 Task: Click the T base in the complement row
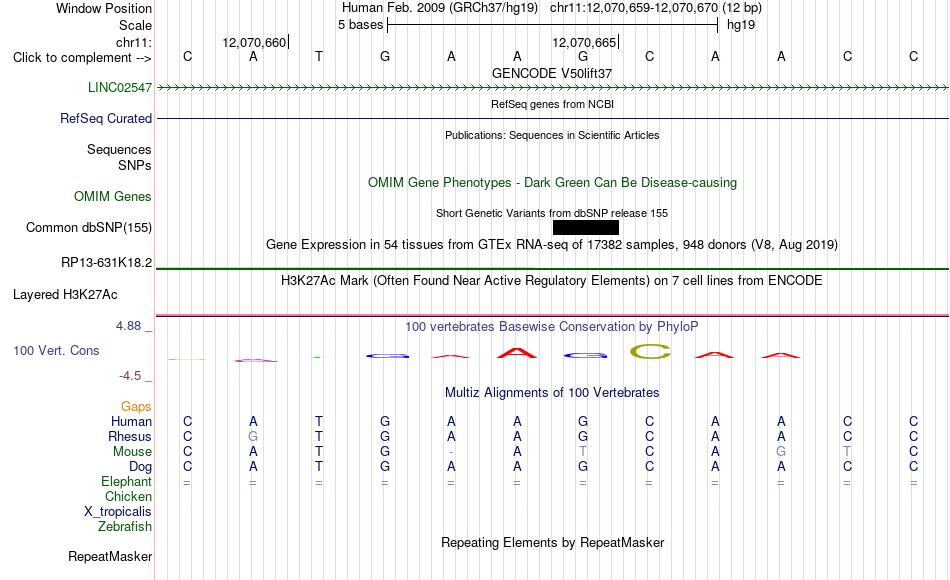coord(319,57)
